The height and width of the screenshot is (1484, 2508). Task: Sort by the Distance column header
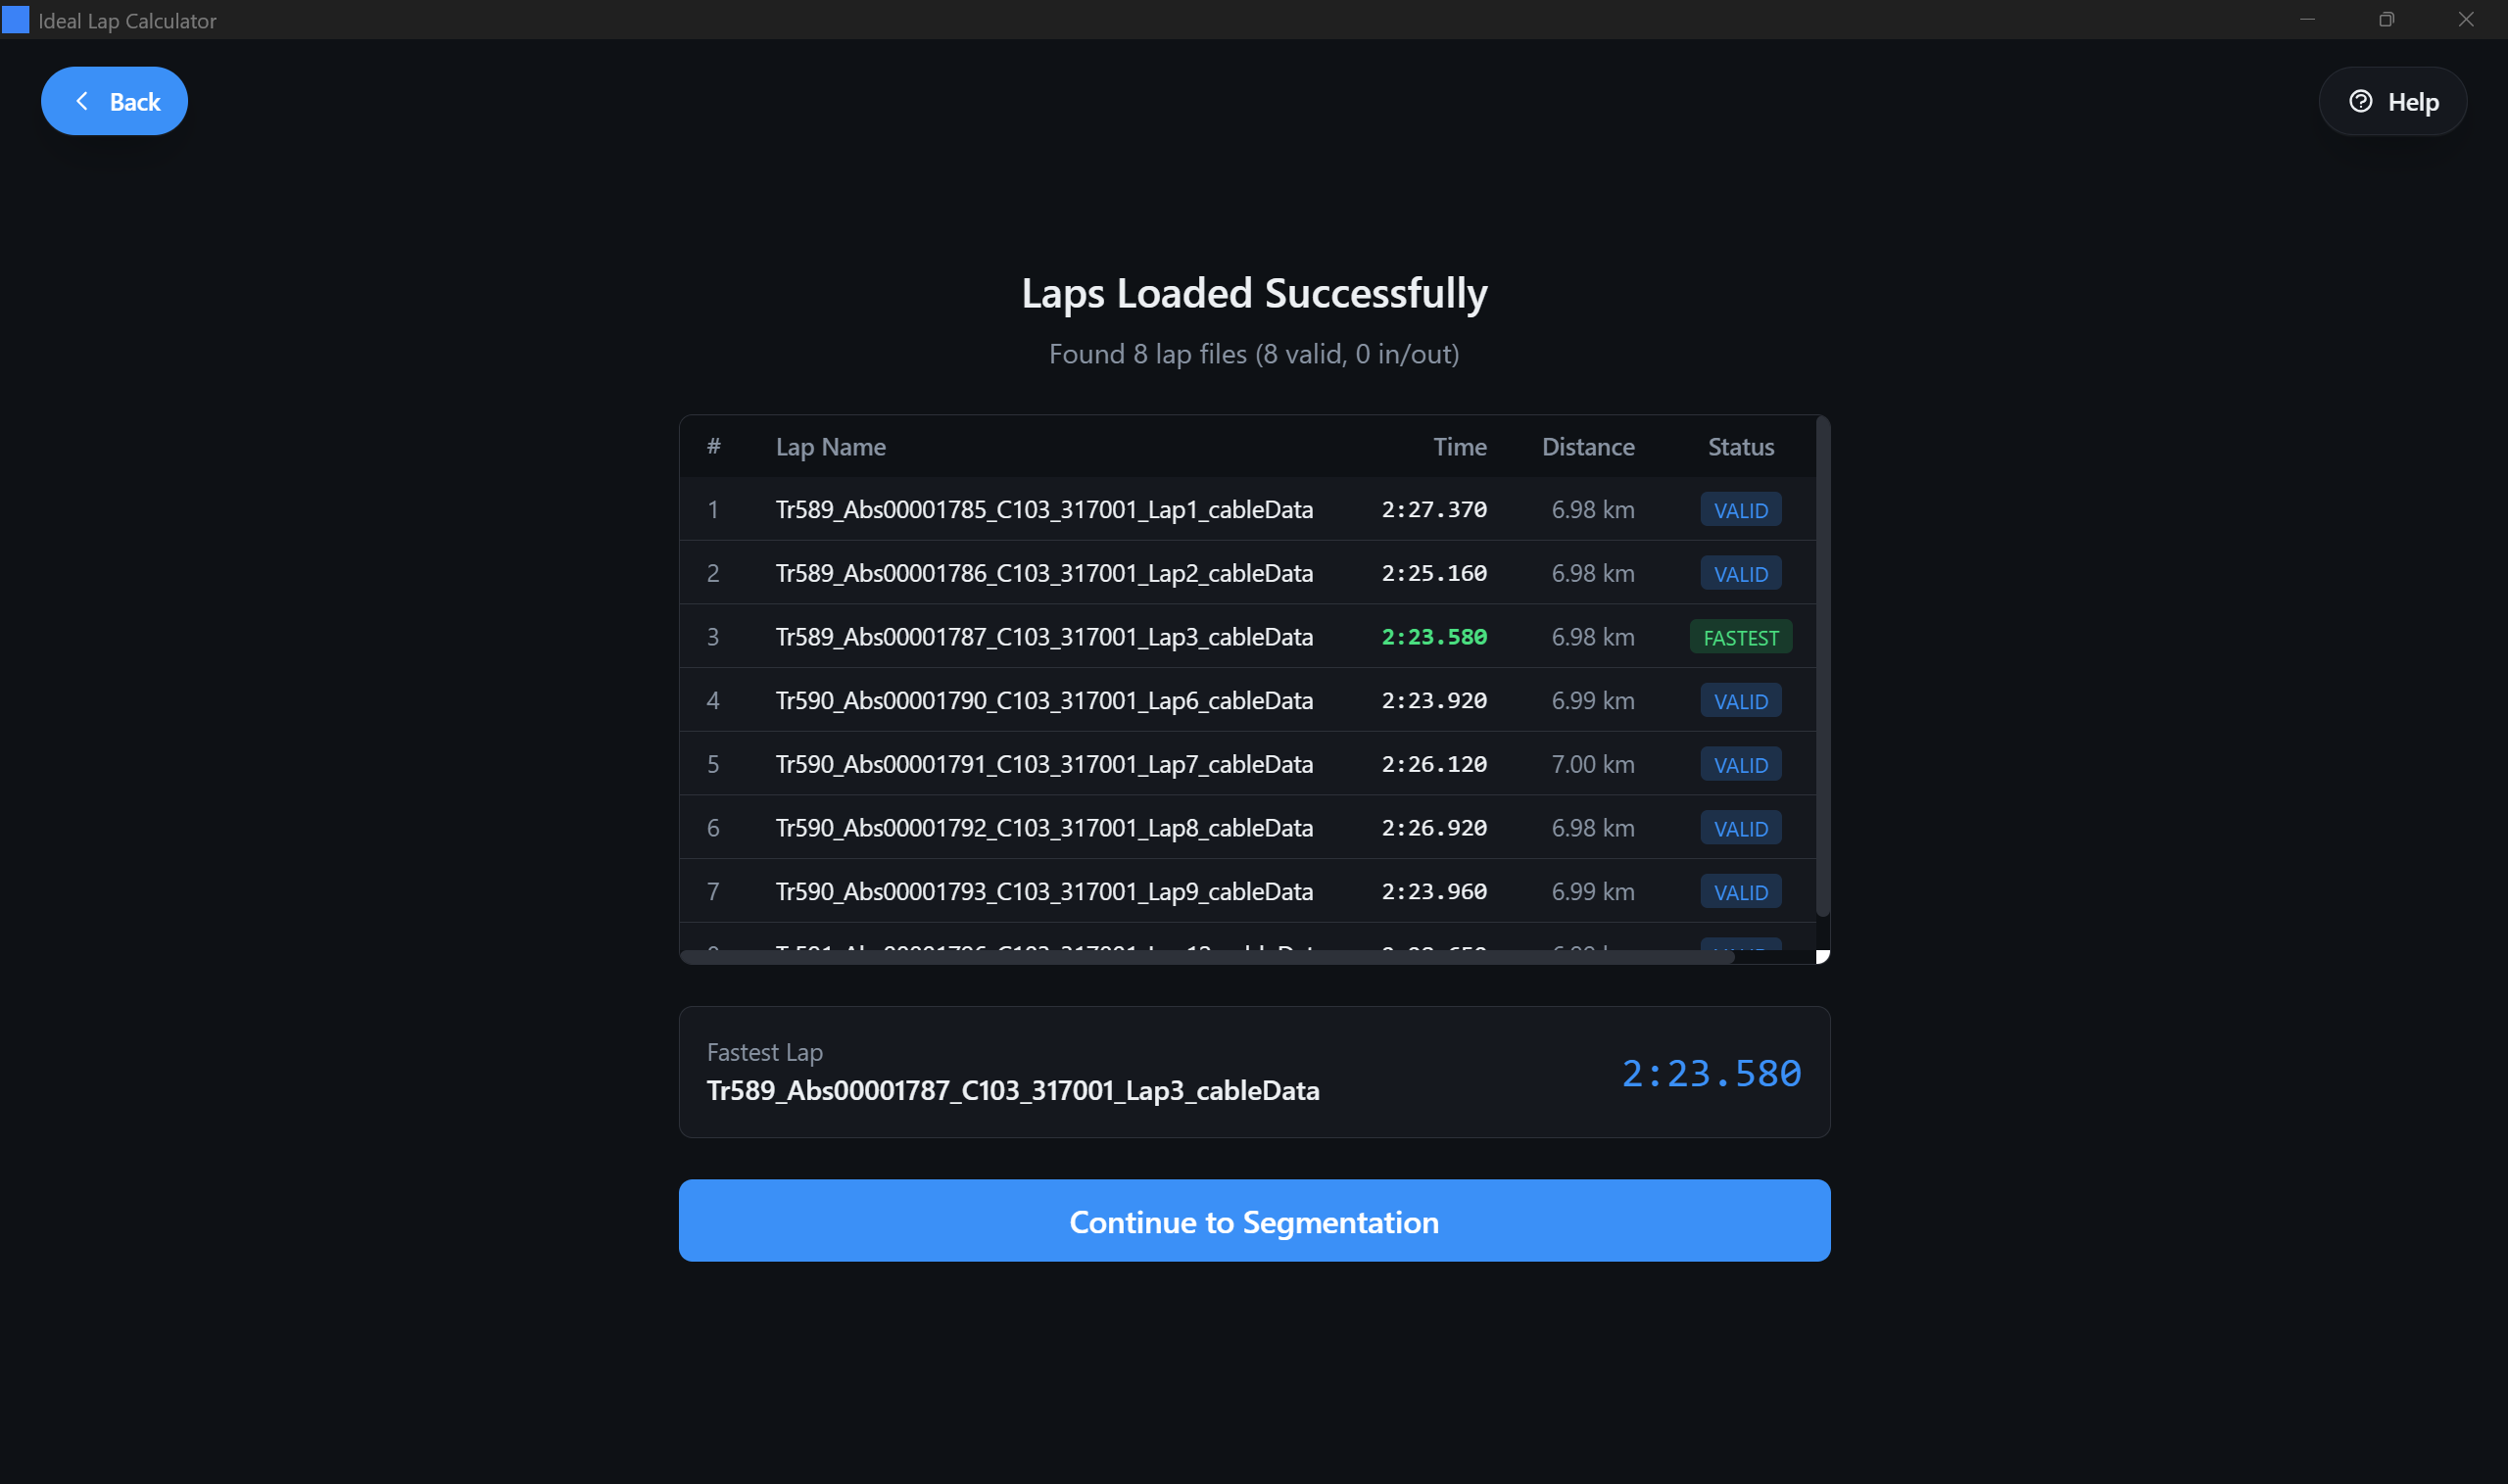coord(1588,446)
